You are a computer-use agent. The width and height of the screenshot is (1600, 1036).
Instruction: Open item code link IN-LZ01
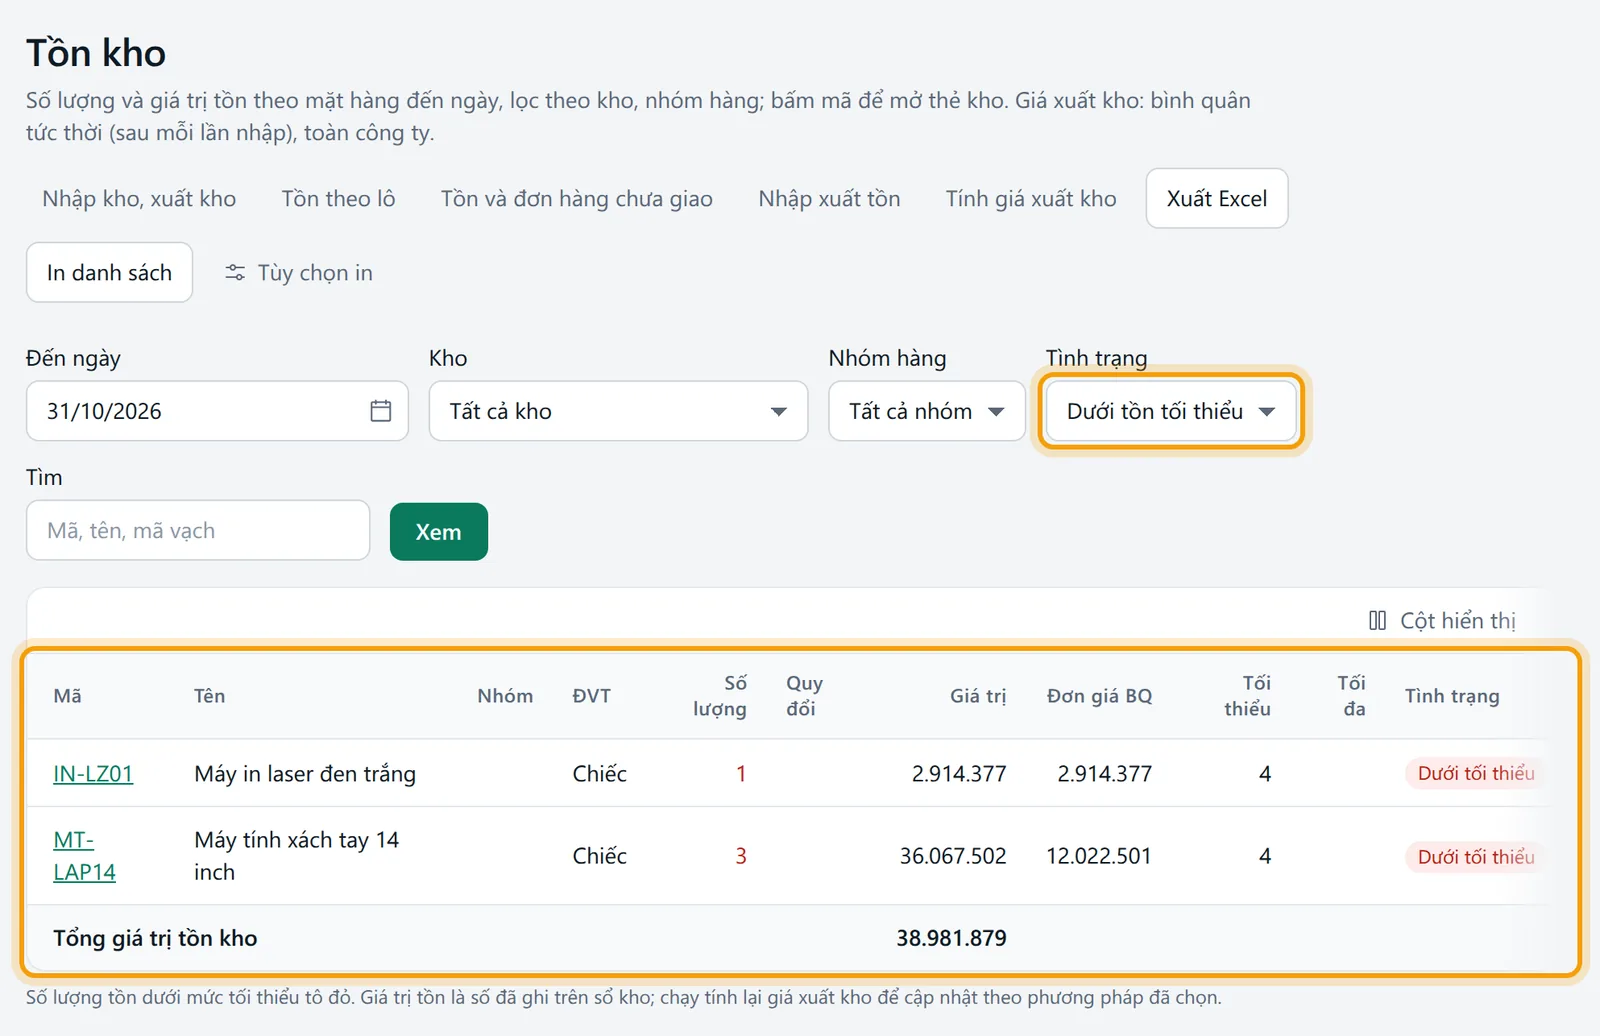point(93,774)
